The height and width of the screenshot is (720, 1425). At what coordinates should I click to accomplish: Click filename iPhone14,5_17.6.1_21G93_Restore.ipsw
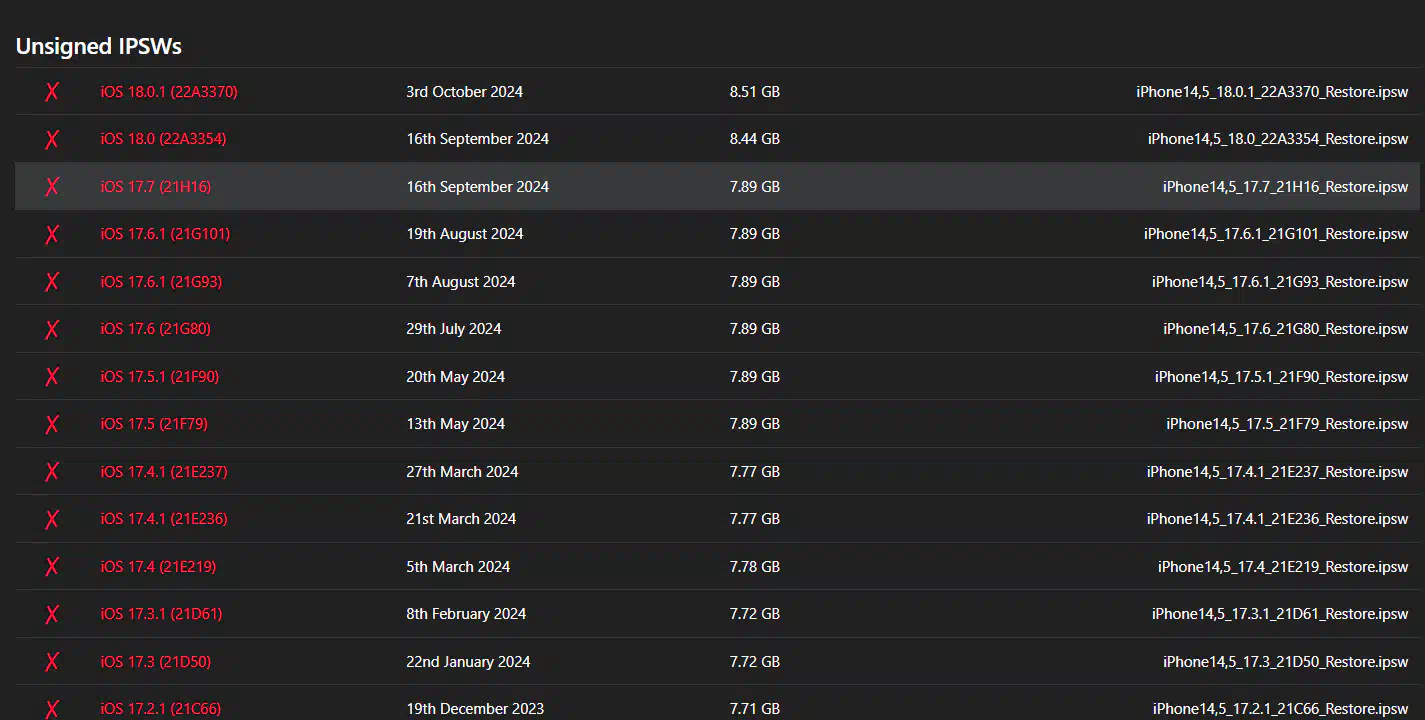coord(1280,282)
